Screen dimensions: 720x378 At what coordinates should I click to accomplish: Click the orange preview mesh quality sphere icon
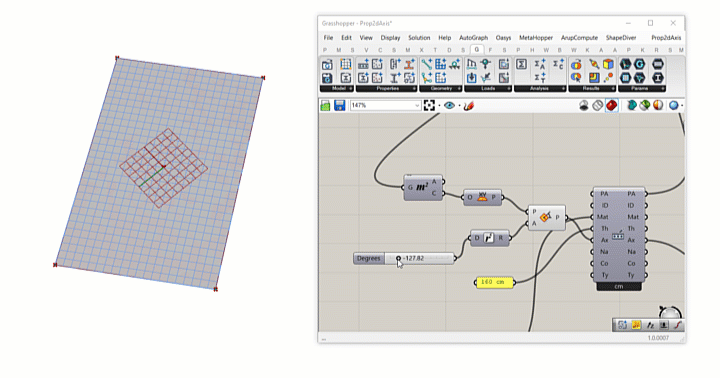658,106
